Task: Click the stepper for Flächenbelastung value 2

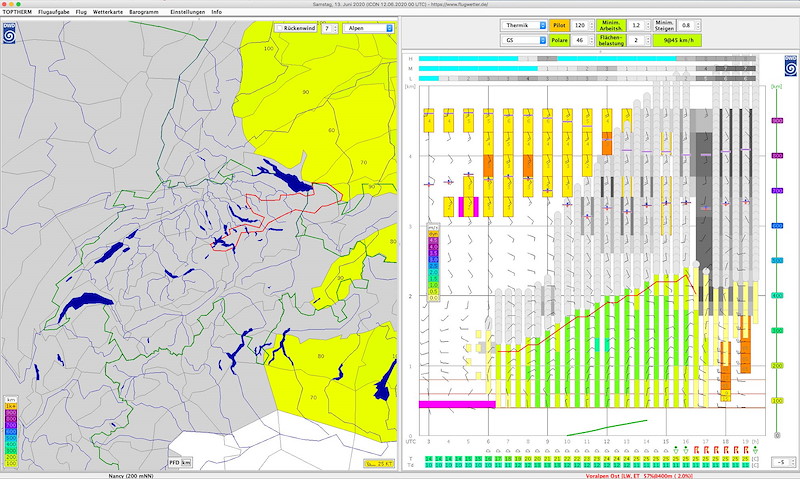Action: tap(648, 40)
